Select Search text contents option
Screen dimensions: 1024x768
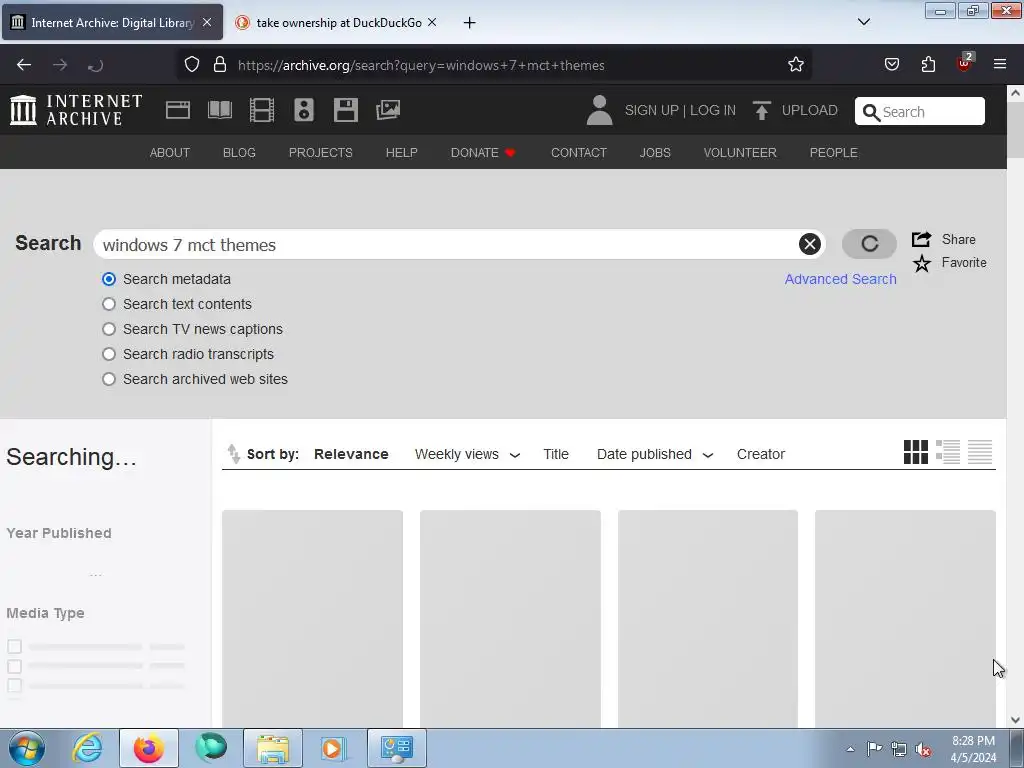tap(109, 304)
